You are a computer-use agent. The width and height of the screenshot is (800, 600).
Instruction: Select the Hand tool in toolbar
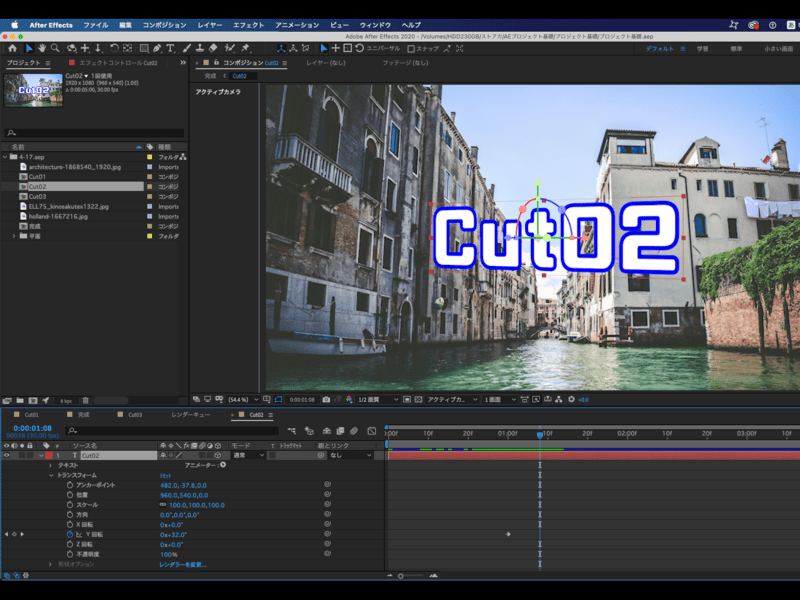pos(42,48)
